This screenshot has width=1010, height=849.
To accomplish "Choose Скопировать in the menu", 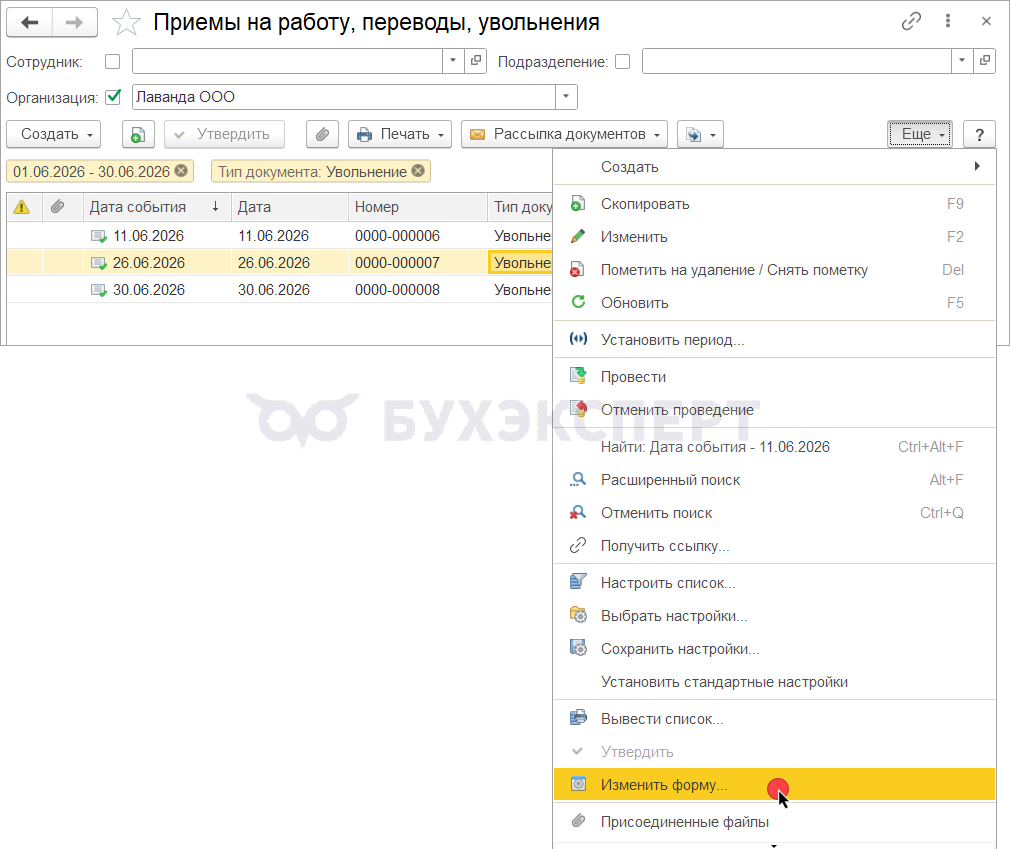I will click(774, 204).
